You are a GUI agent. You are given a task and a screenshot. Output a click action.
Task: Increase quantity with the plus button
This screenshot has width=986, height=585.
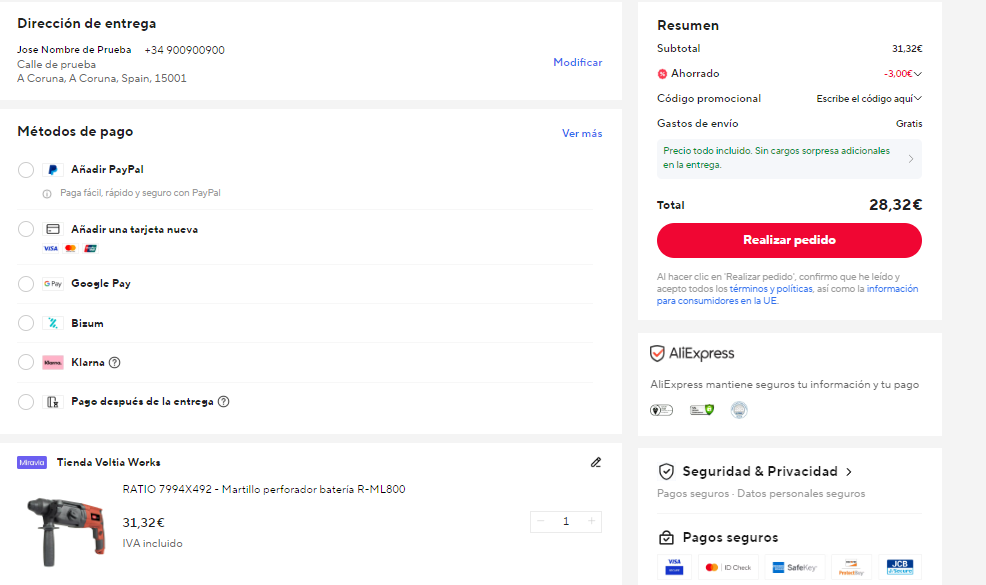[x=591, y=521]
